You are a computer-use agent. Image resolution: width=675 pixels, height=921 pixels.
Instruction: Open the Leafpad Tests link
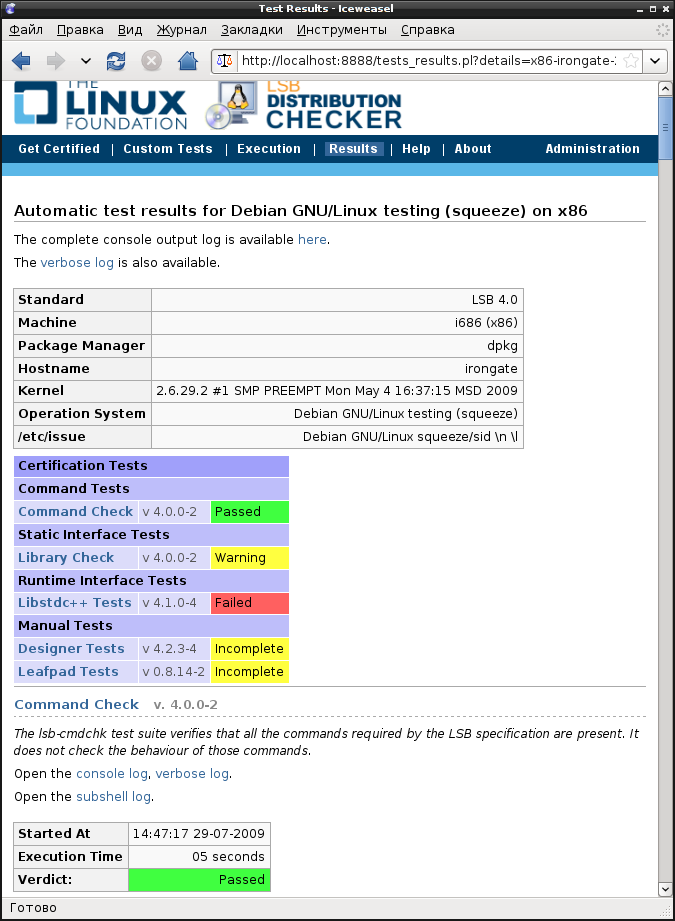[68, 671]
